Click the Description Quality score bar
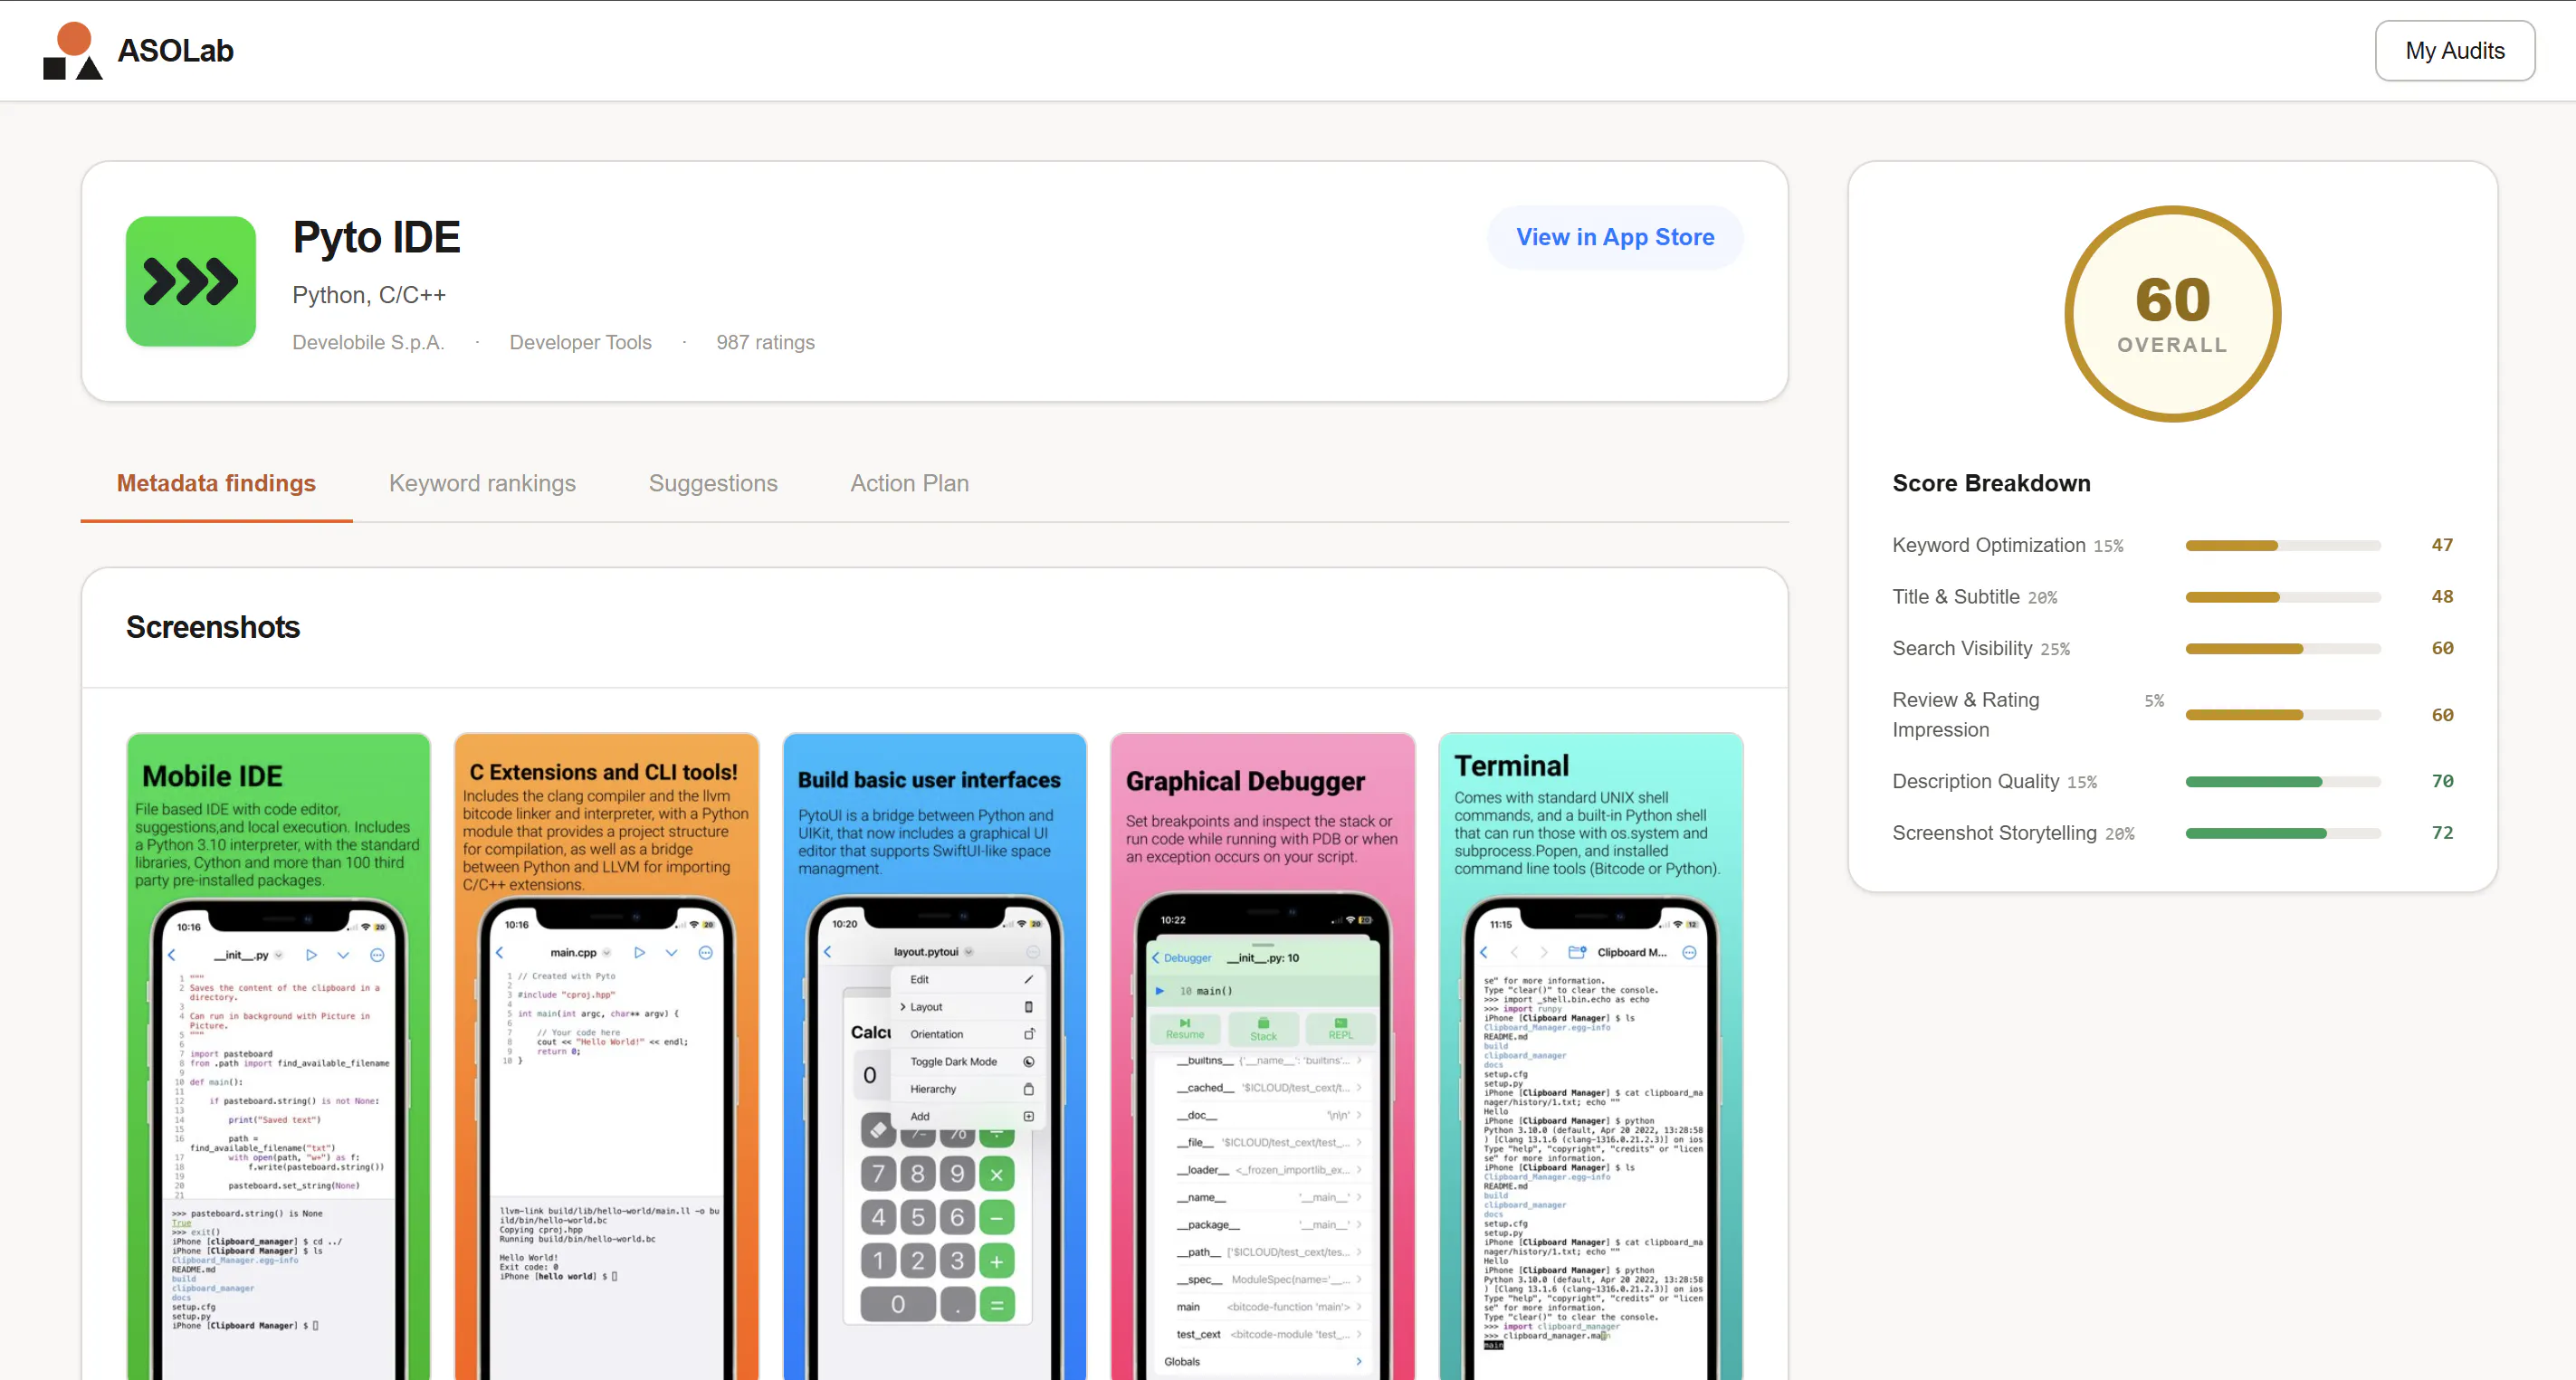 click(2283, 782)
